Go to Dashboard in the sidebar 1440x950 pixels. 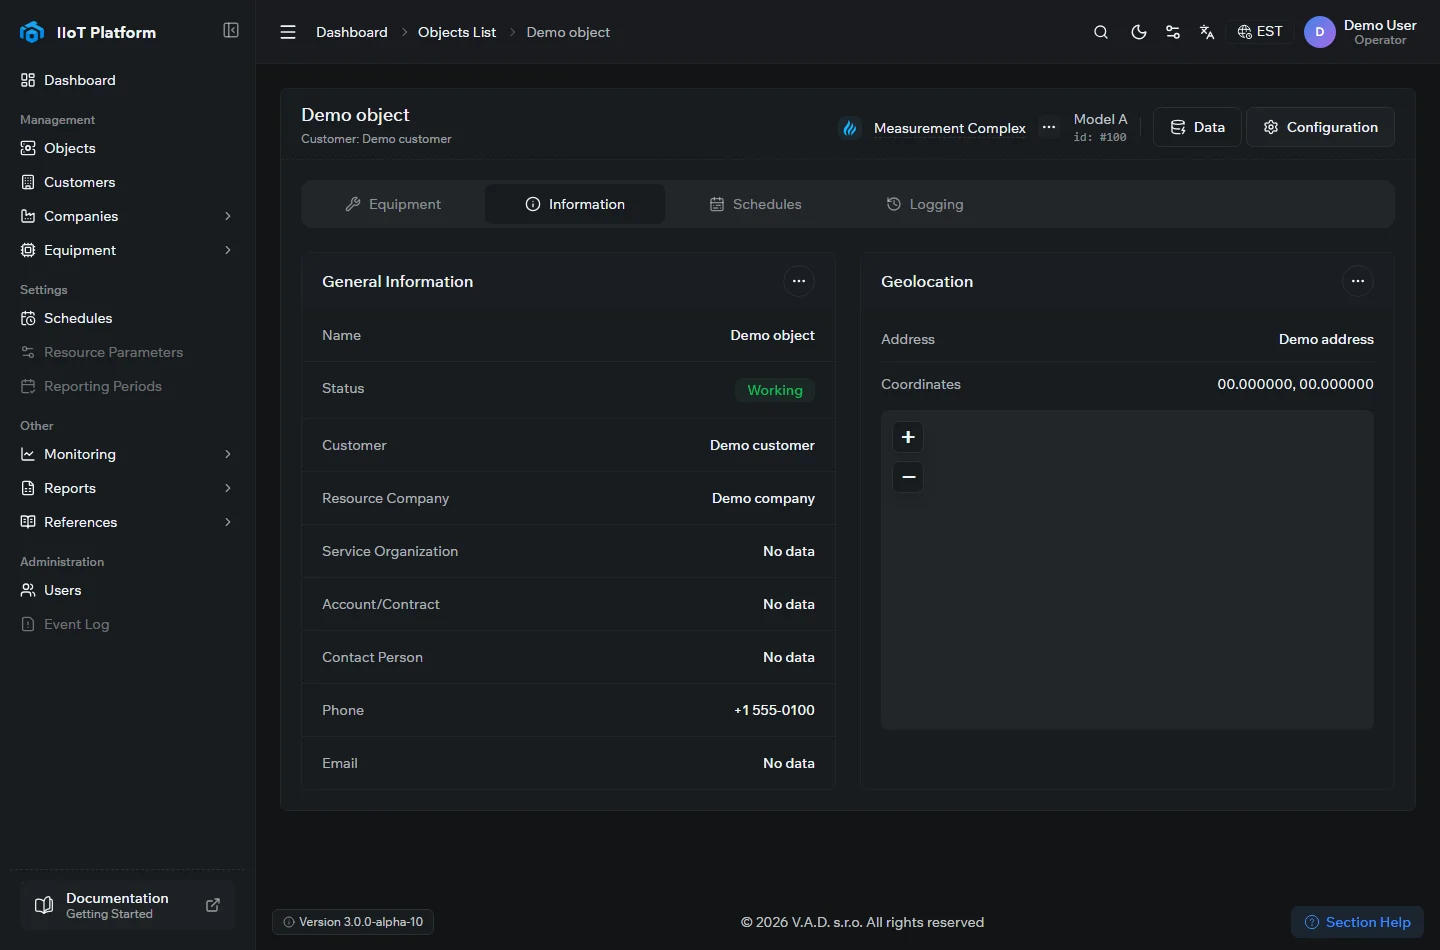click(127, 80)
